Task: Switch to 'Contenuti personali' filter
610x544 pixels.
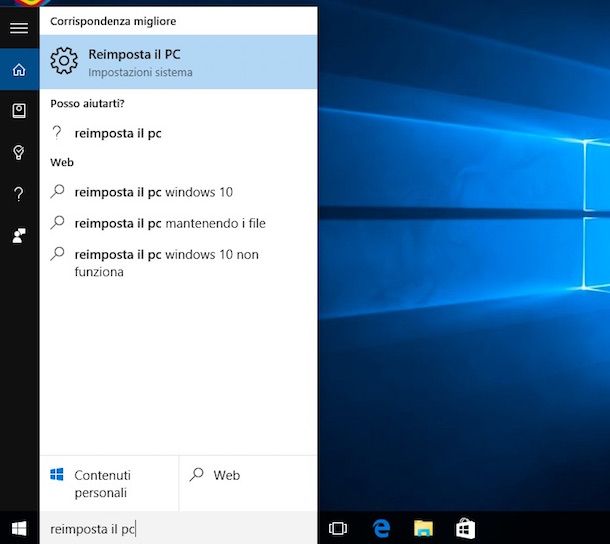Action: point(109,484)
